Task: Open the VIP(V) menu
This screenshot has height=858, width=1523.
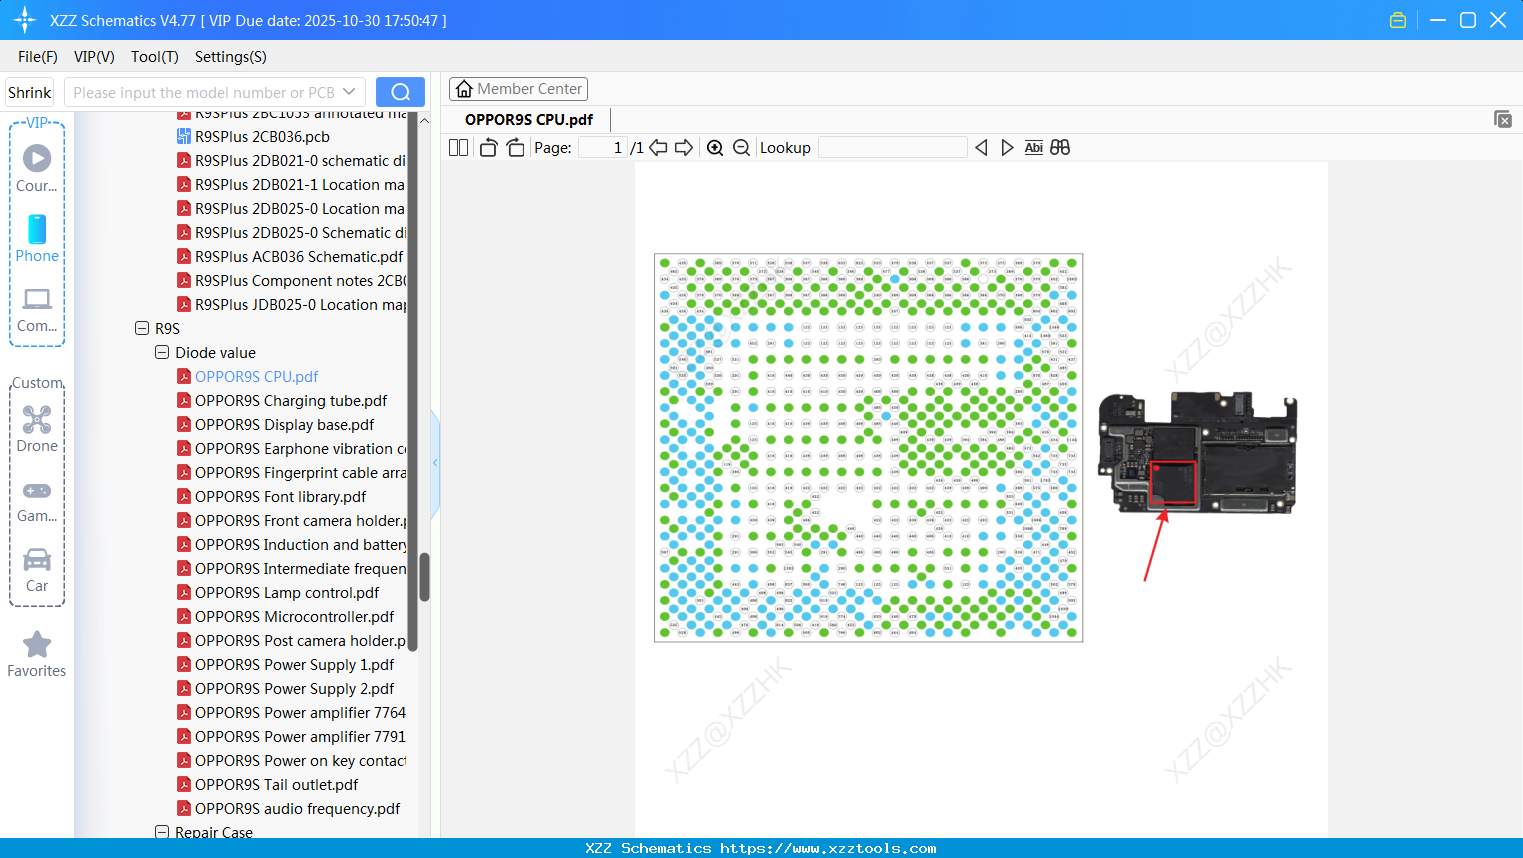Action: tap(94, 57)
